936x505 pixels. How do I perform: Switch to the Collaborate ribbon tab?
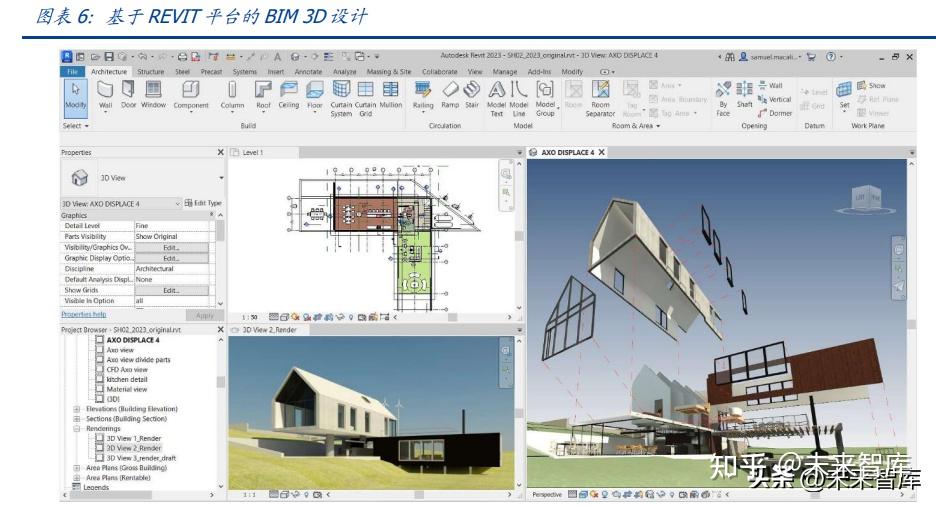pos(439,72)
